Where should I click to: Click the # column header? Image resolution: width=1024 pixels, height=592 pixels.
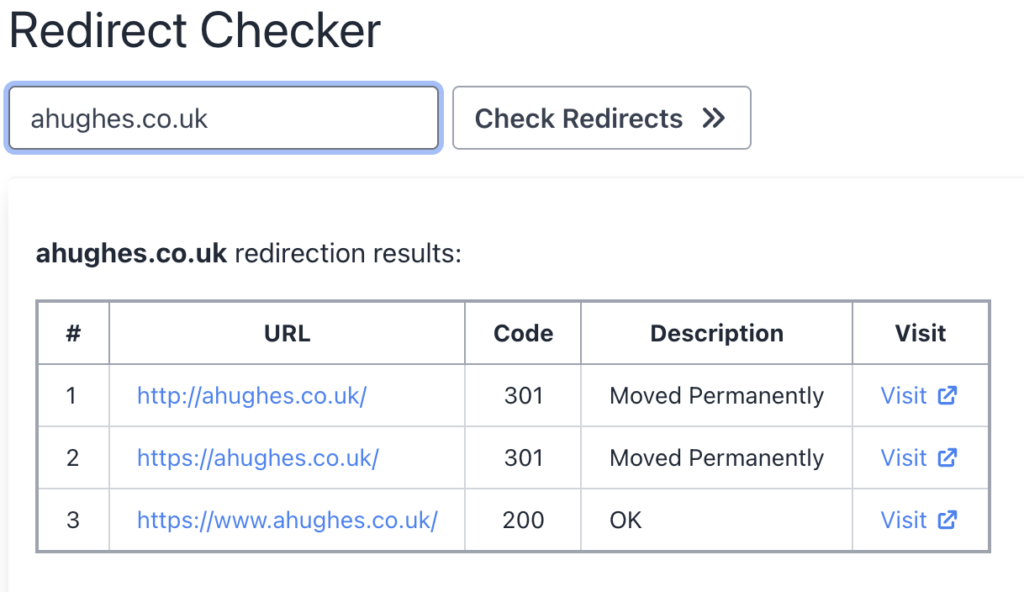[73, 333]
